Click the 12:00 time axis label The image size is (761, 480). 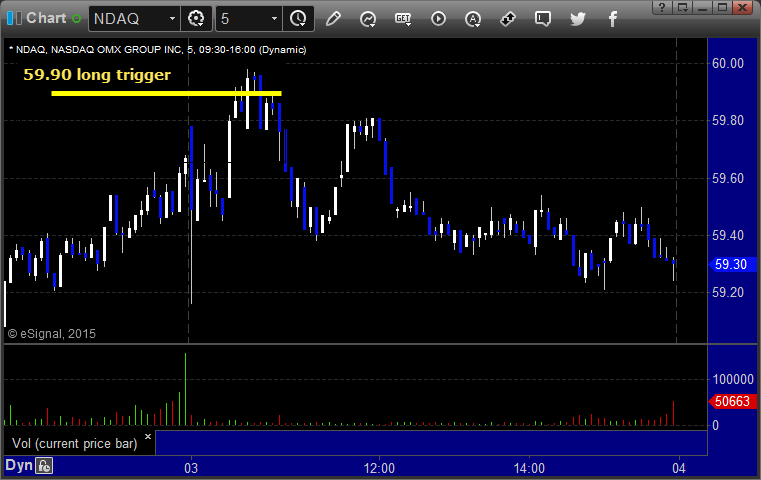point(379,468)
